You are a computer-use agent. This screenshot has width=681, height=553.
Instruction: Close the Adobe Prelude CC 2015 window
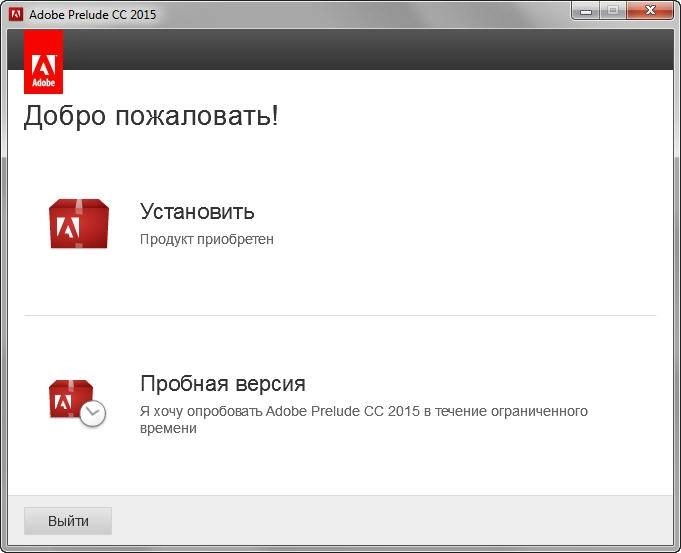click(x=650, y=11)
